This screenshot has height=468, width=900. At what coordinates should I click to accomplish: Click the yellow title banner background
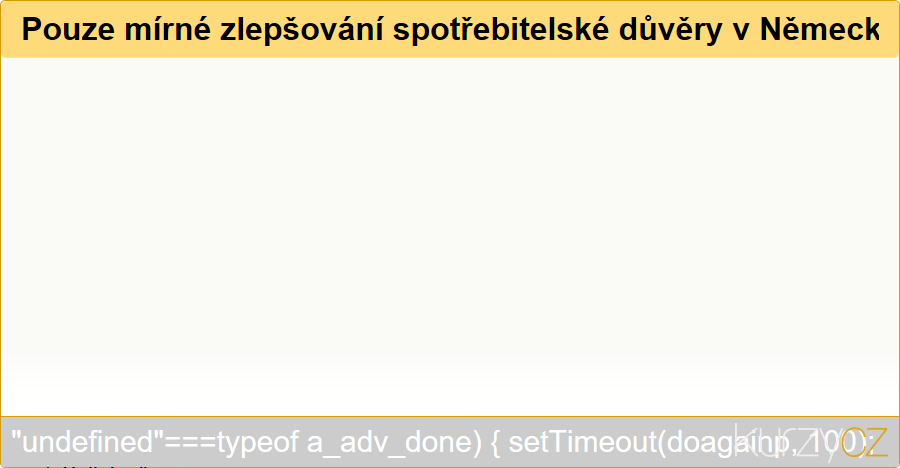(x=450, y=29)
